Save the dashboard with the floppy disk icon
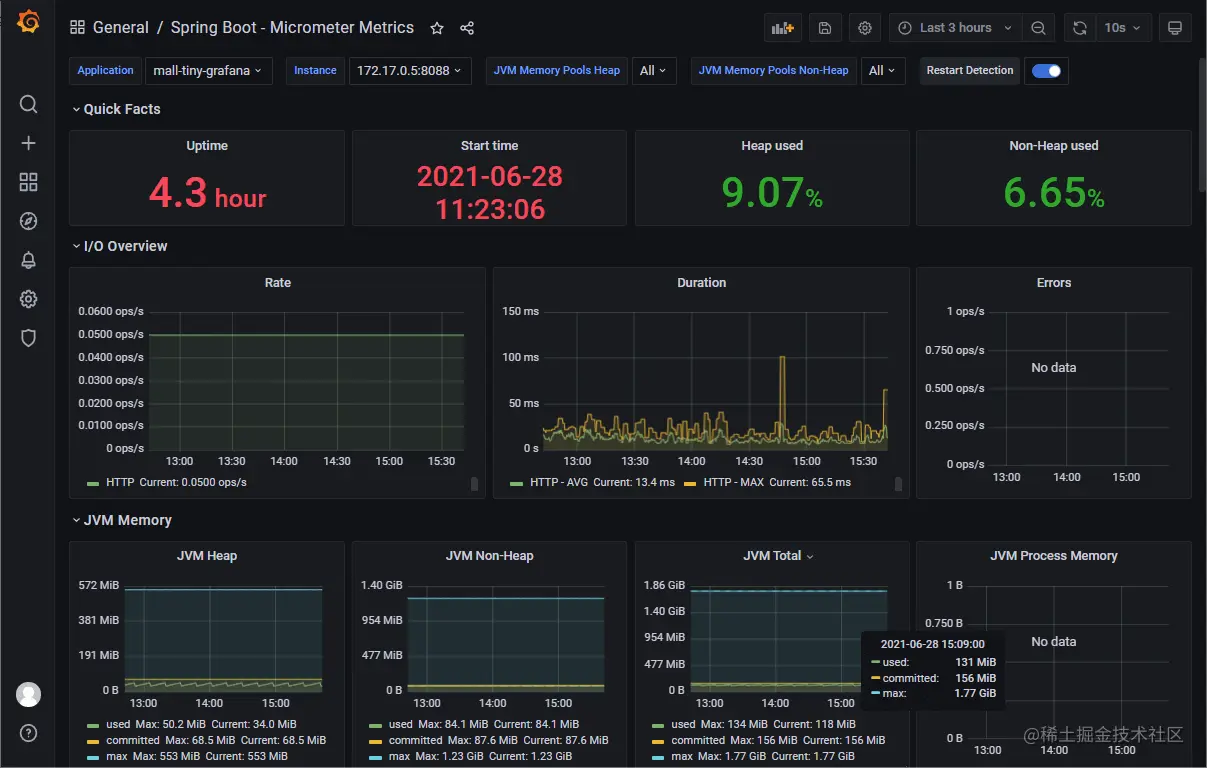The height and width of the screenshot is (768, 1207). tap(825, 28)
